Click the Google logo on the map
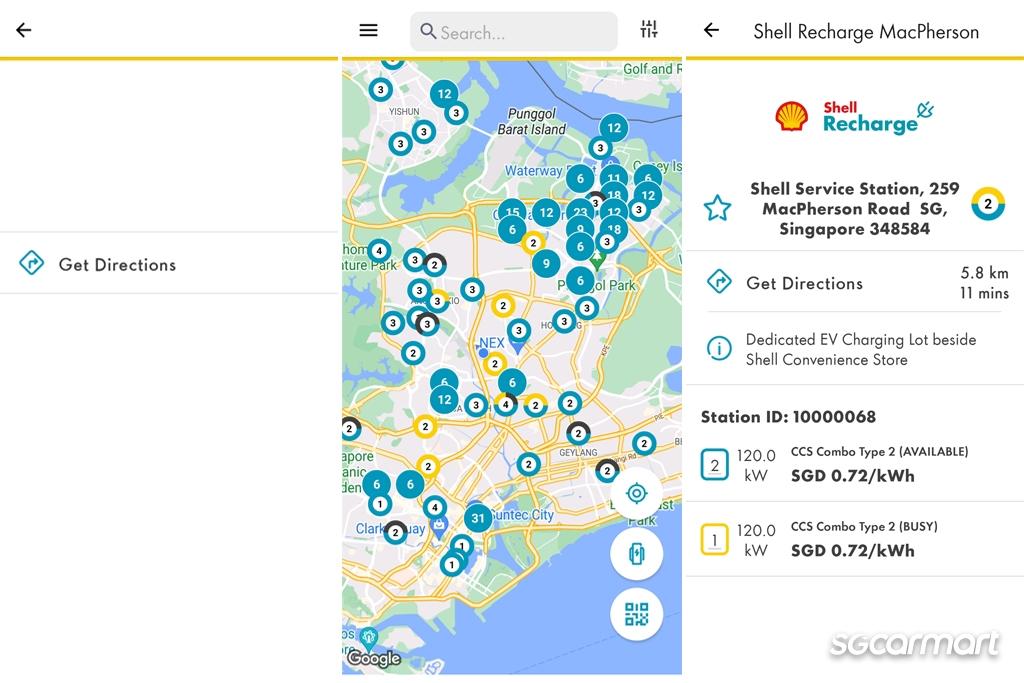 click(x=373, y=658)
